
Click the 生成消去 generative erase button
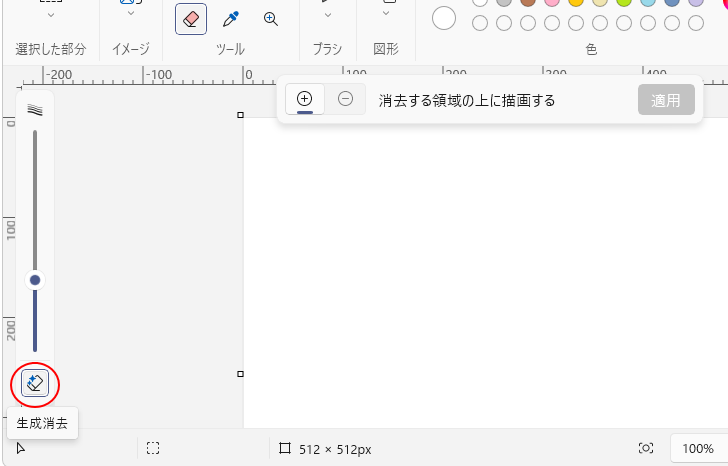pyautogui.click(x=35, y=383)
